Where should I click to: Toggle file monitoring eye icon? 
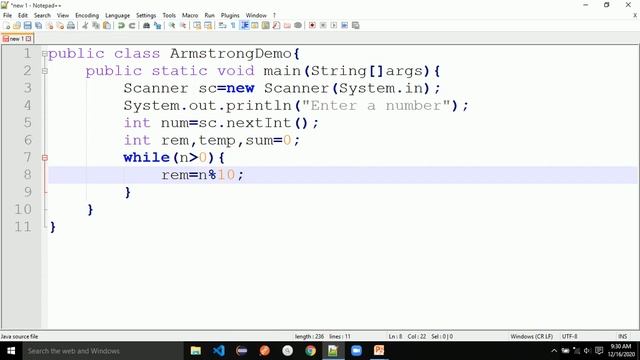click(298, 25)
